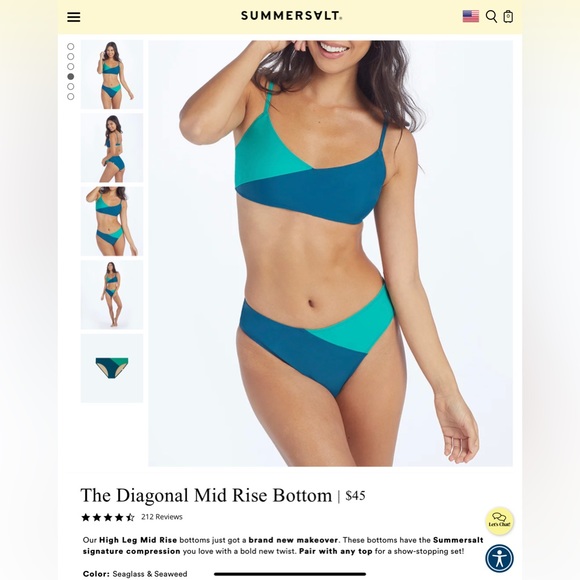The image size is (580, 580).
Task: View the flat-lay bottom product thumbnail
Action: pyautogui.click(x=112, y=368)
